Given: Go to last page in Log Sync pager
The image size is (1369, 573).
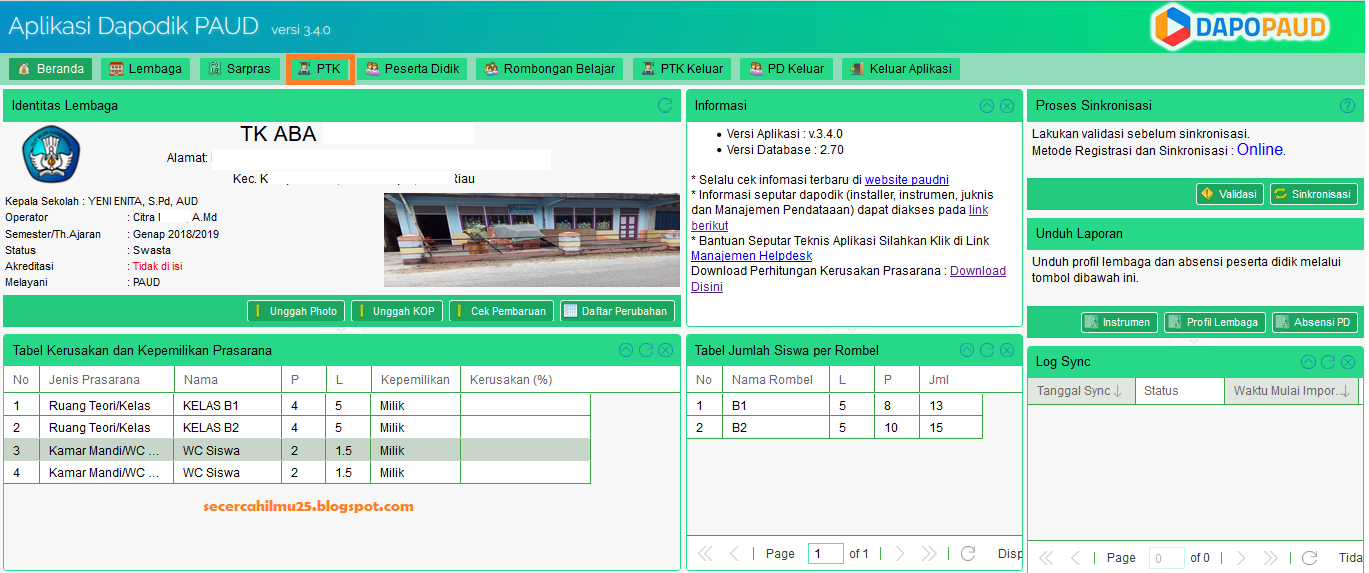Looking at the screenshot, I should tap(1270, 558).
